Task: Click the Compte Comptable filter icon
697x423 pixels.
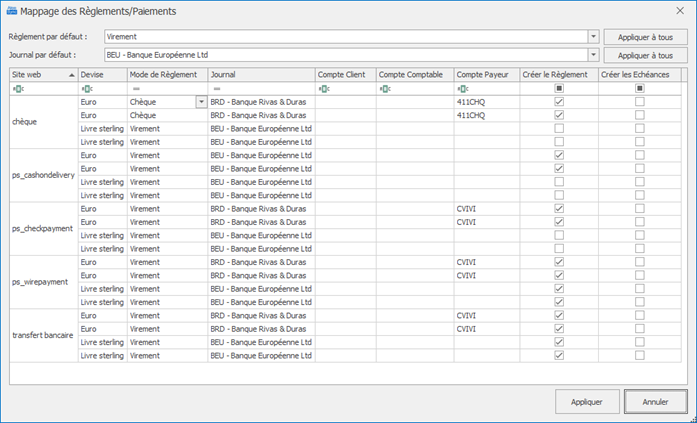Action: click(385, 88)
